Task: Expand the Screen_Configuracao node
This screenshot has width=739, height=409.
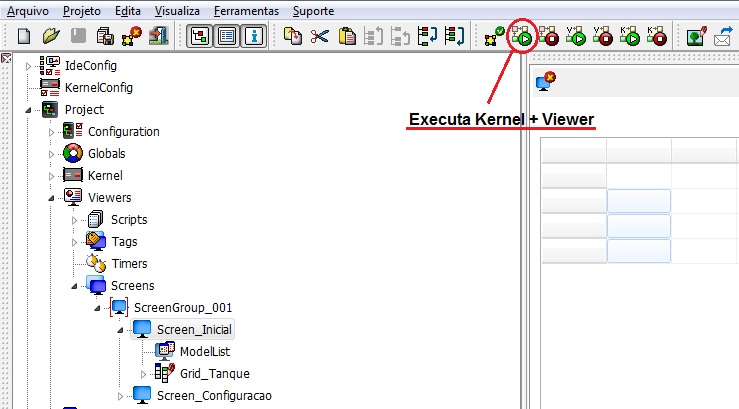Action: pyautogui.click(x=120, y=396)
